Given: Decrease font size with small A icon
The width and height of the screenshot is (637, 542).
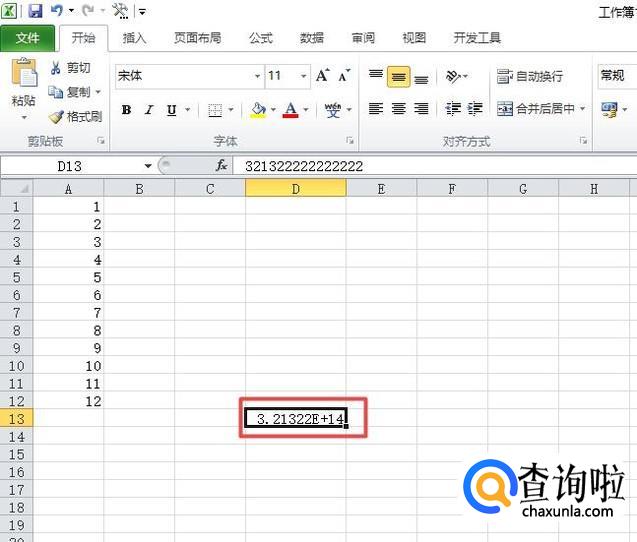Looking at the screenshot, I should tap(344, 76).
